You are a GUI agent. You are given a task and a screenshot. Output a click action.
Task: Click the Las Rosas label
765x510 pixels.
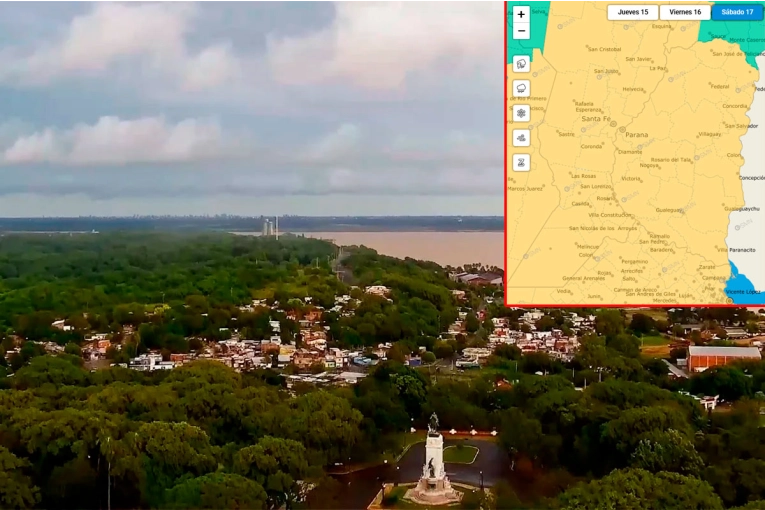pos(583,176)
